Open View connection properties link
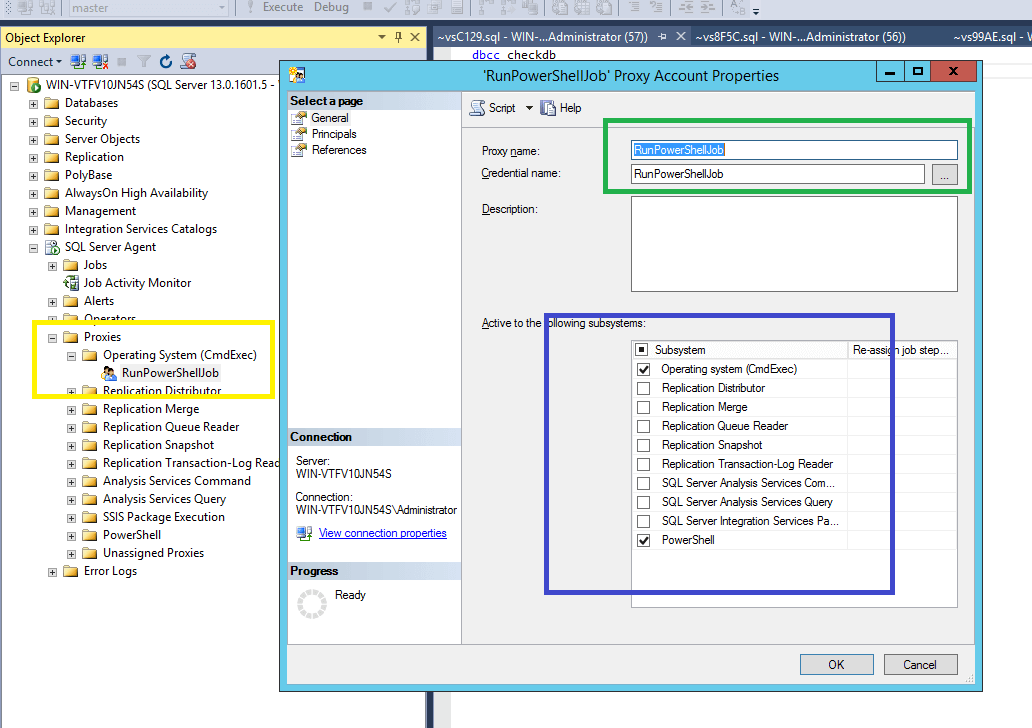The width and height of the screenshot is (1032, 728). 382,533
